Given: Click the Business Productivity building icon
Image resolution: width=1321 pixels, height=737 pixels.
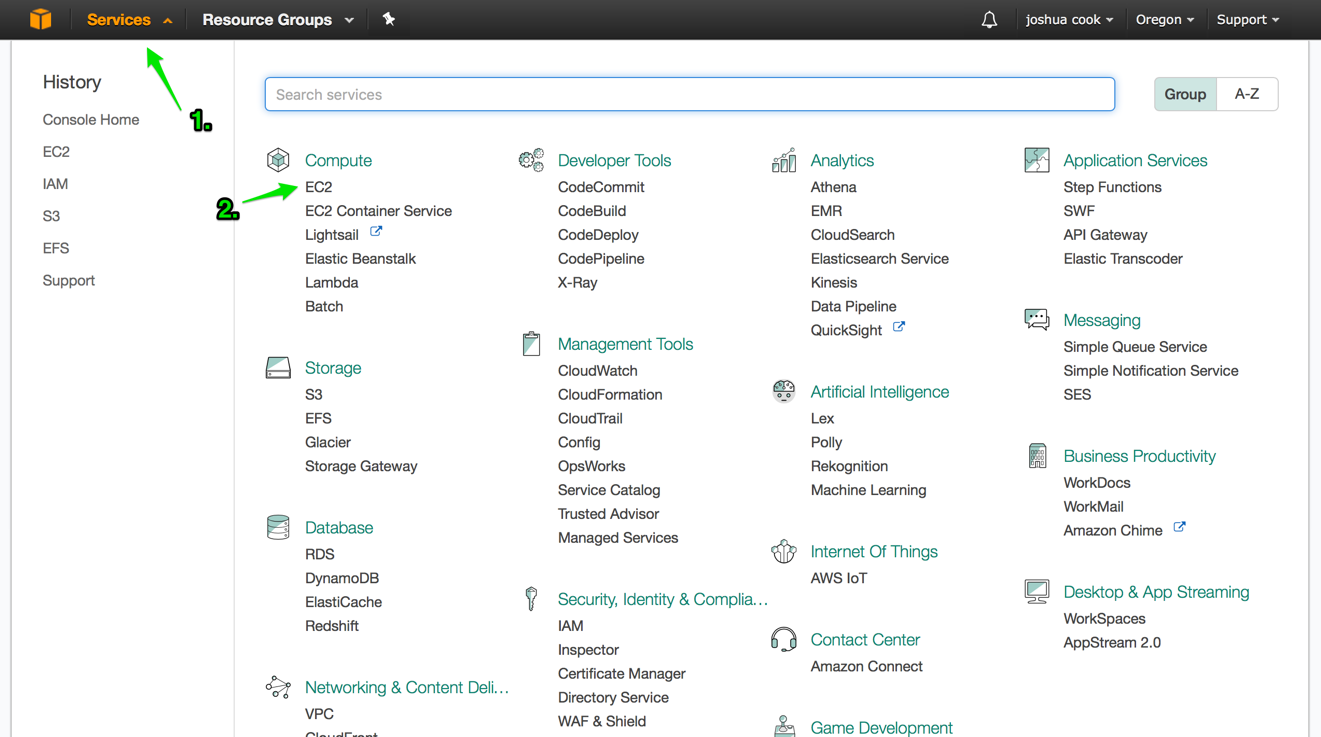Looking at the screenshot, I should pyautogui.click(x=1037, y=455).
